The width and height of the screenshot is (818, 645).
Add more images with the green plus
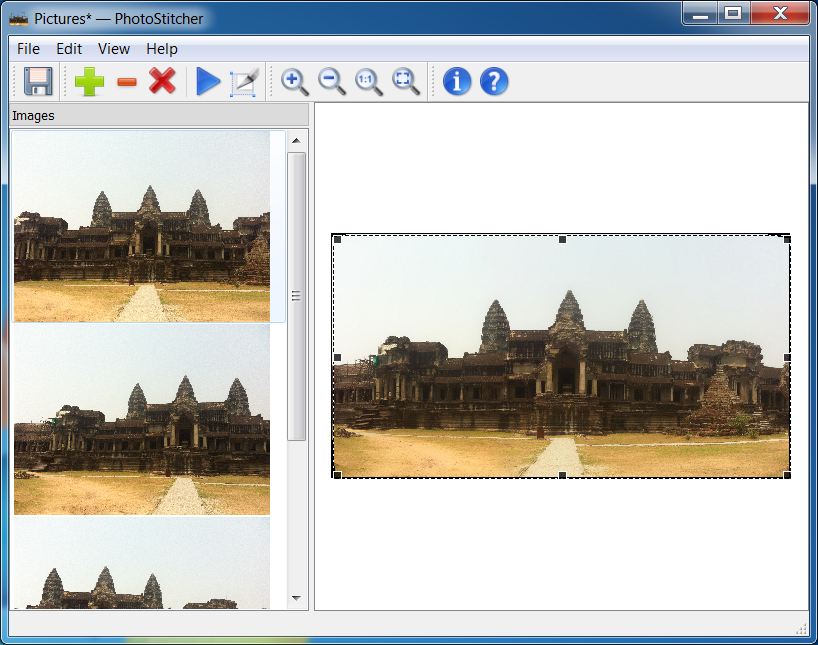[x=88, y=83]
